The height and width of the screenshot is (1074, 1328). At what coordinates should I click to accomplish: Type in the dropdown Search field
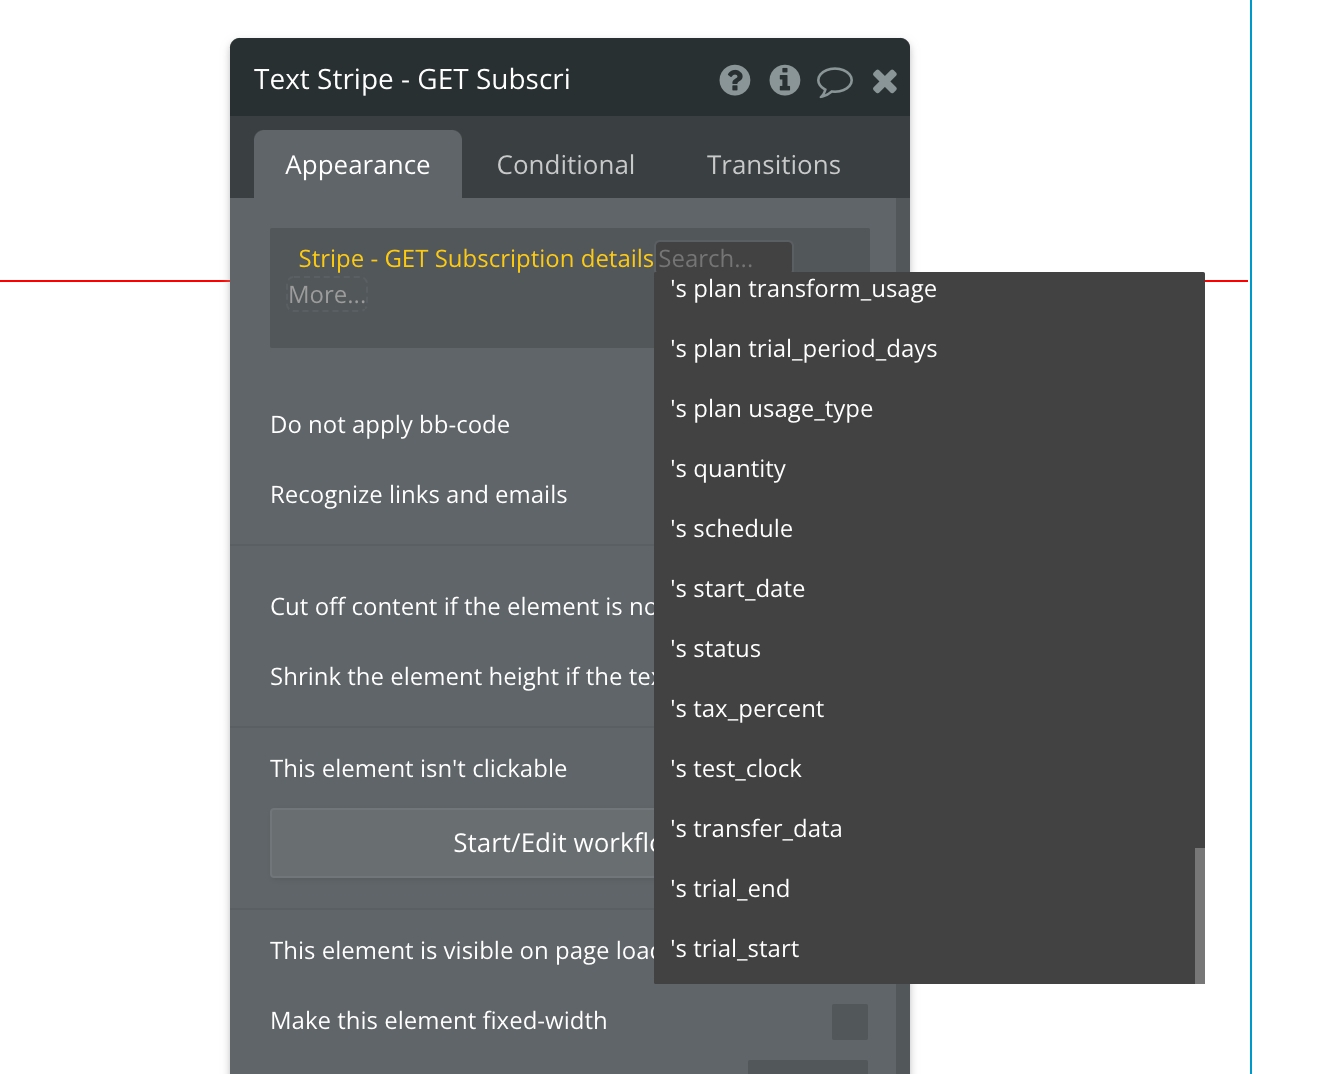click(722, 258)
